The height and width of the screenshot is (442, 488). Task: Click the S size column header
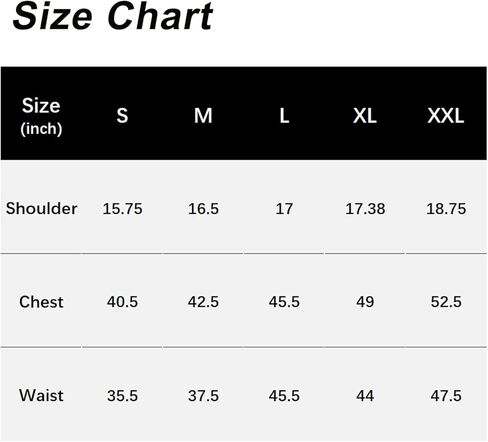(x=122, y=116)
